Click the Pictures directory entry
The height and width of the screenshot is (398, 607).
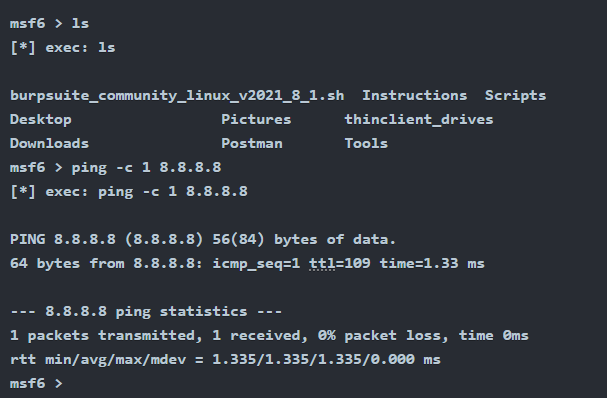(x=256, y=119)
